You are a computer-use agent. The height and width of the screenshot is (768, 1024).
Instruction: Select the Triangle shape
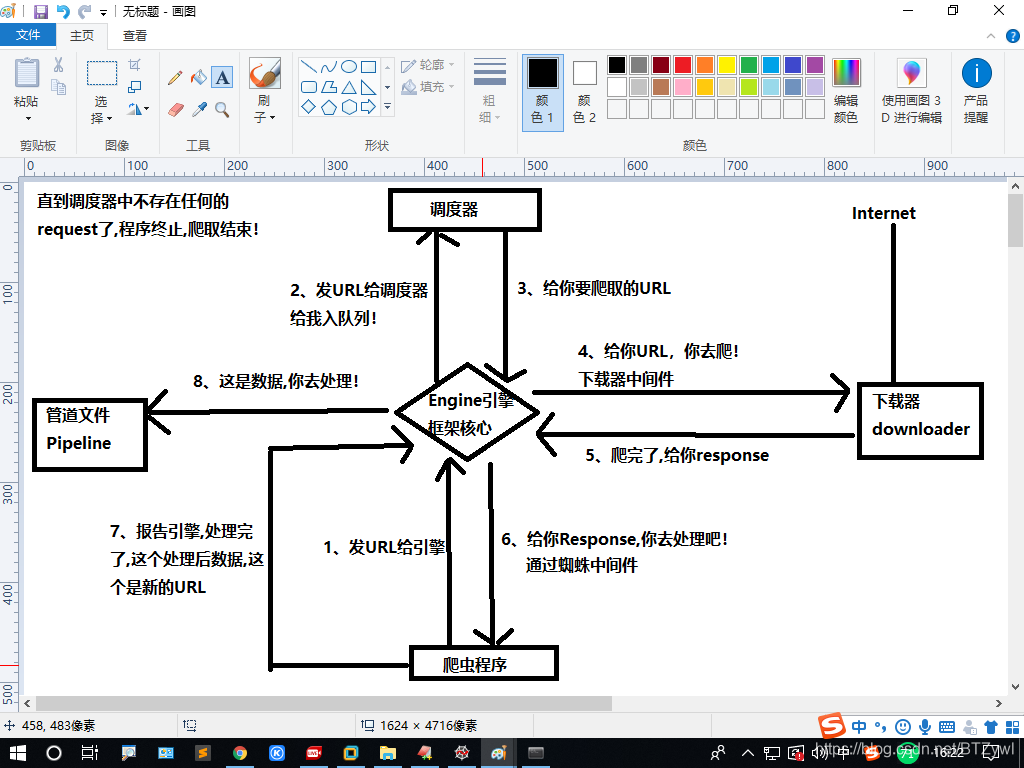pos(349,87)
